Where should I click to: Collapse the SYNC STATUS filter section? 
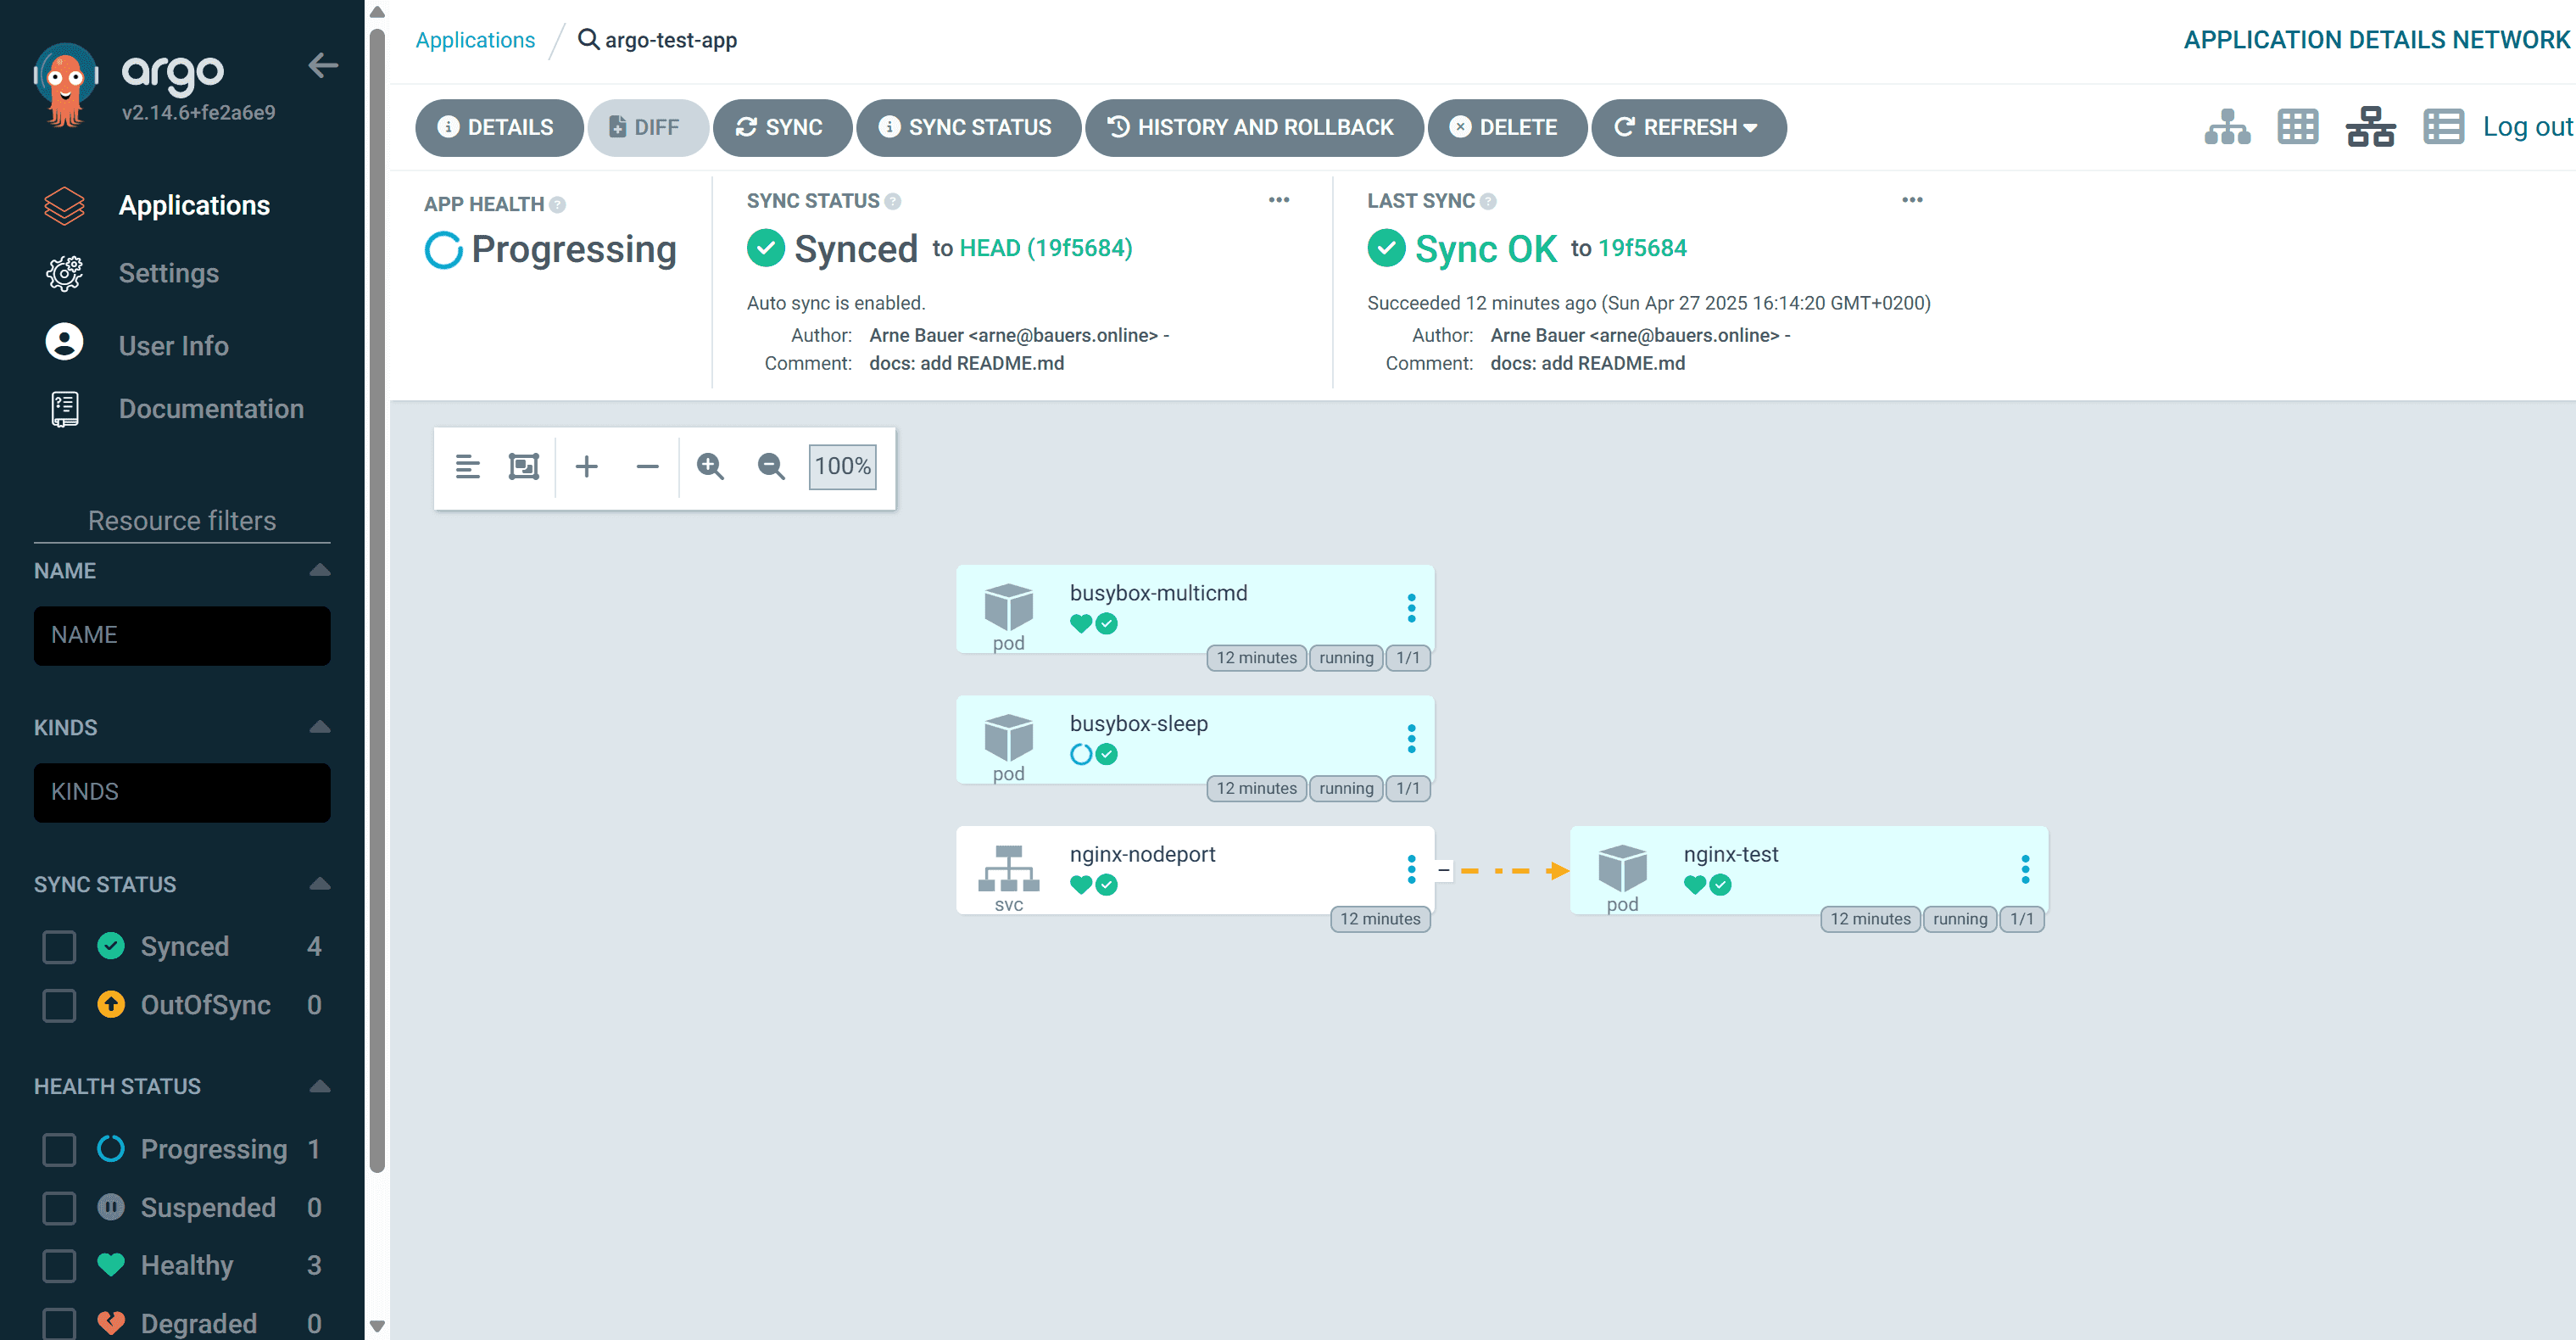(x=320, y=884)
